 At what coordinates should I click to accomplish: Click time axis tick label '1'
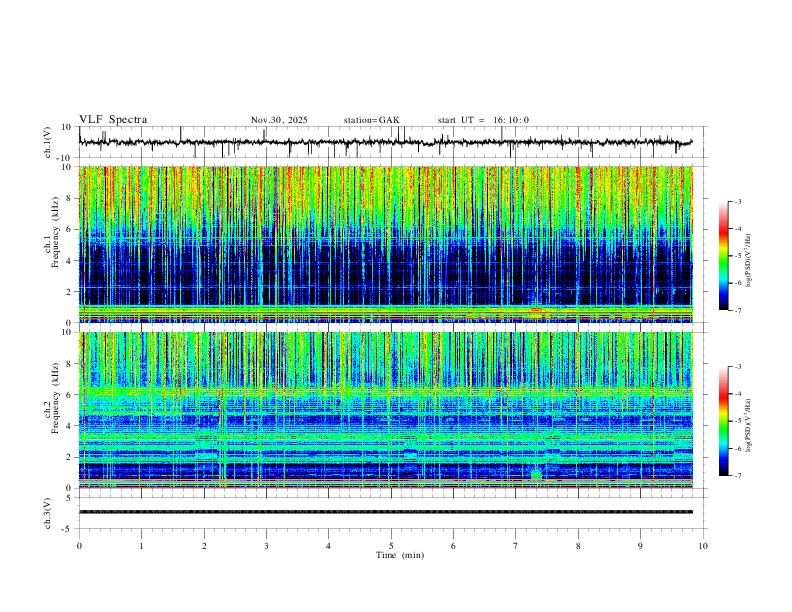tap(141, 546)
